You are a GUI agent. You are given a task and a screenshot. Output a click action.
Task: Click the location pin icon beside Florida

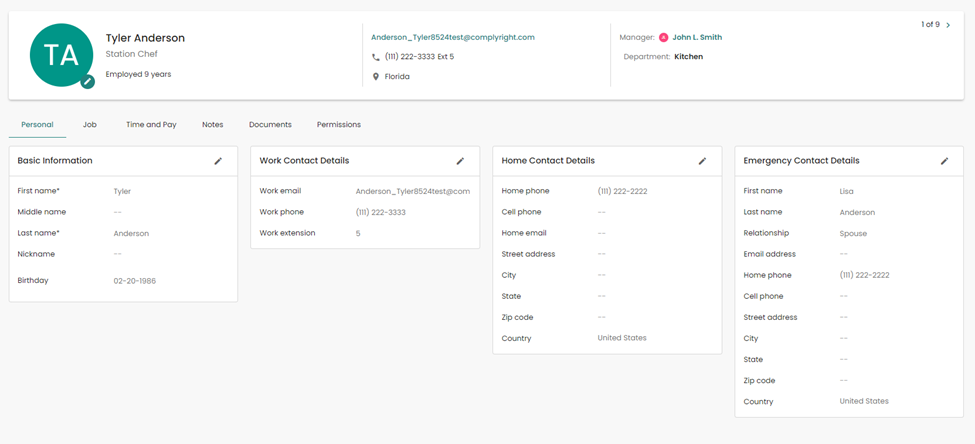click(x=376, y=77)
